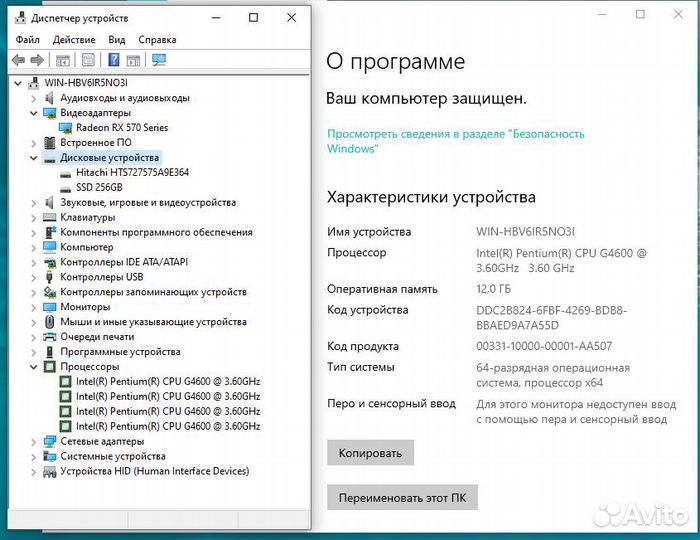Select the Устройства HID (Human Interface Devices) label
The height and width of the screenshot is (540, 700).
[x=155, y=471]
